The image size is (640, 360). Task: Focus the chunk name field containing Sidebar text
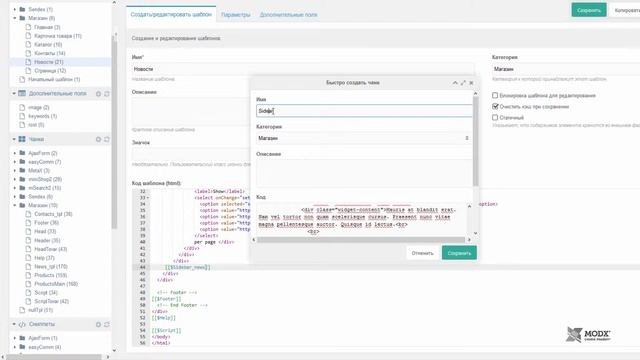(364, 111)
